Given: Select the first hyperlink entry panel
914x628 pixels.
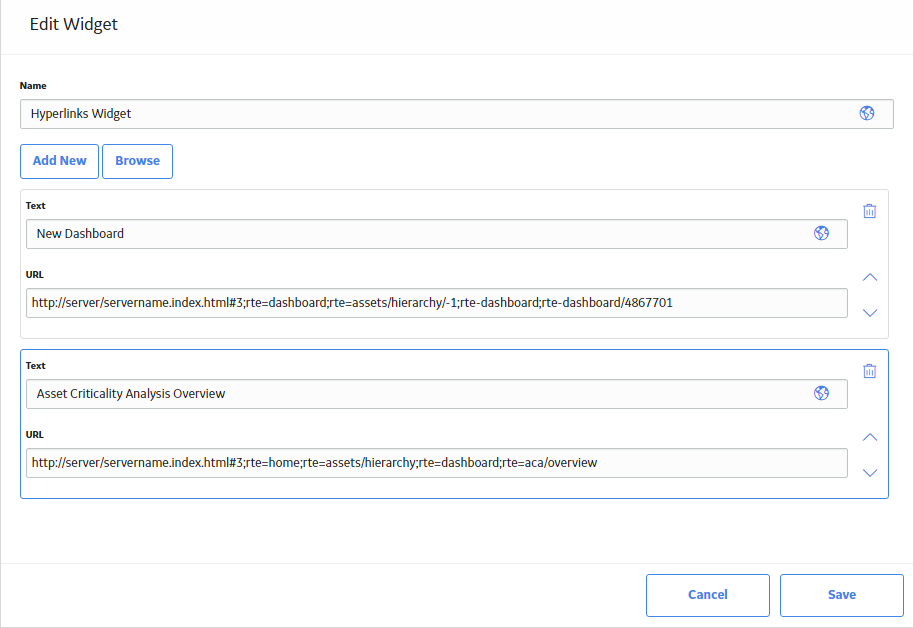Looking at the screenshot, I should (x=454, y=264).
